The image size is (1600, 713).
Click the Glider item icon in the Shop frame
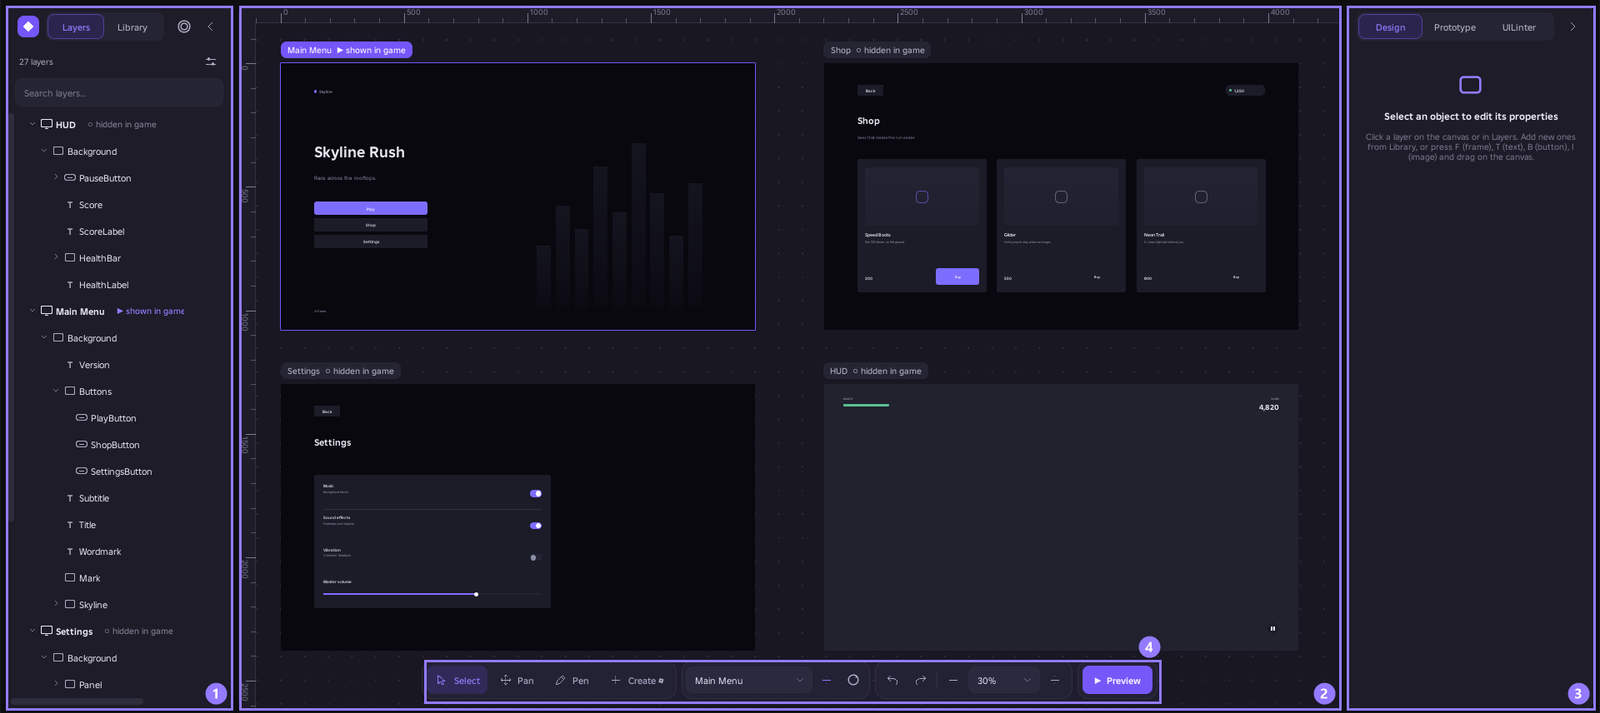[1061, 197]
